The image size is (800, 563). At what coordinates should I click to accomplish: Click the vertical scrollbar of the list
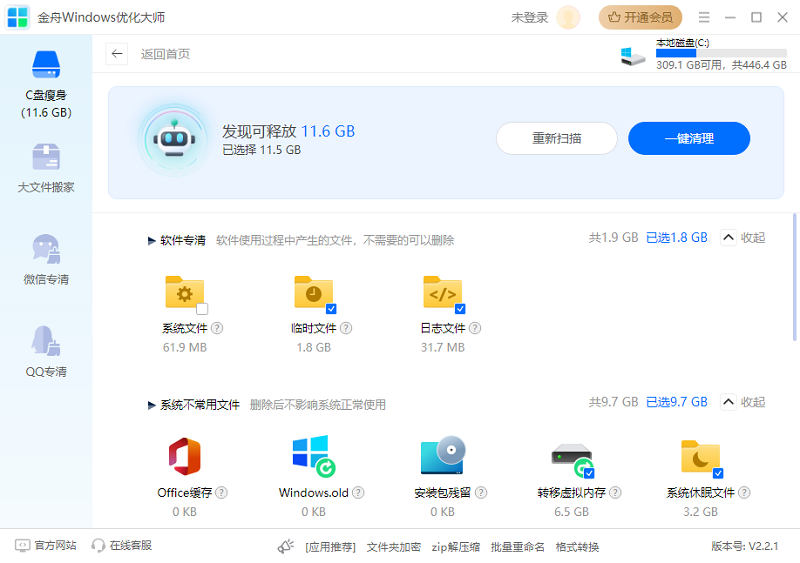click(794, 277)
